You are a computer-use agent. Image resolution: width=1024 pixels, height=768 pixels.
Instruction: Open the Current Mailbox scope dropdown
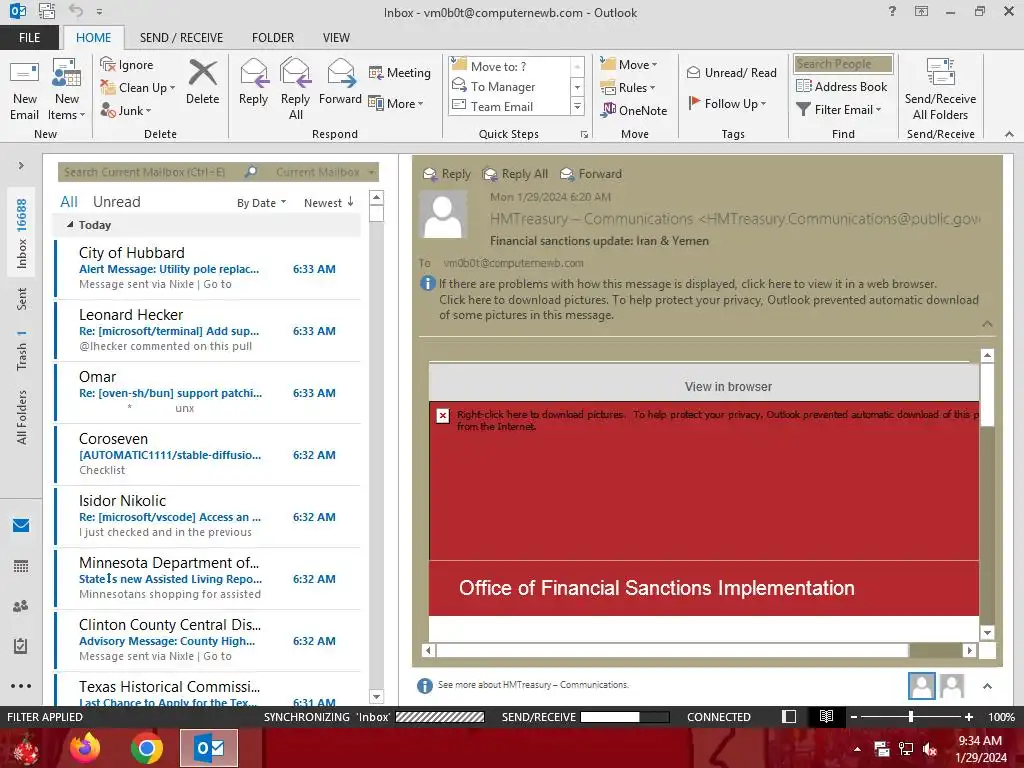tap(325, 172)
